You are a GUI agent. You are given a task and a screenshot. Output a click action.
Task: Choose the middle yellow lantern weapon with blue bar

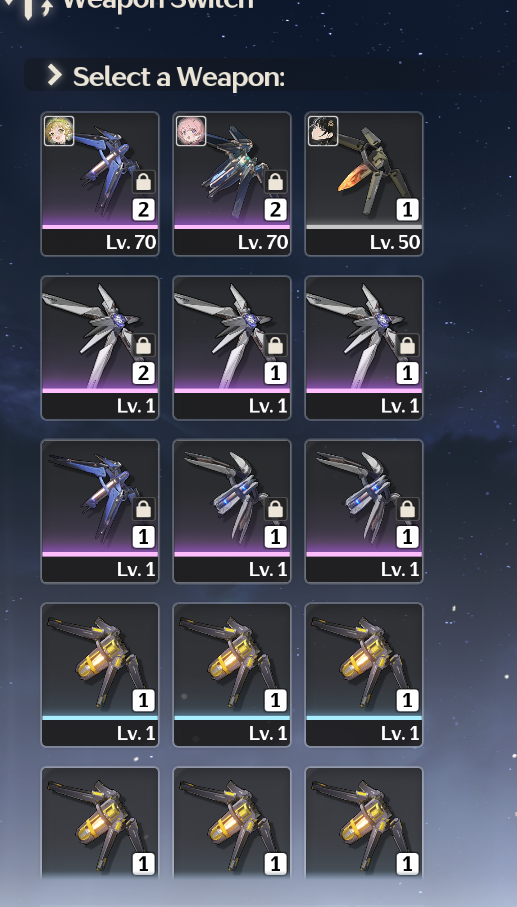232,675
